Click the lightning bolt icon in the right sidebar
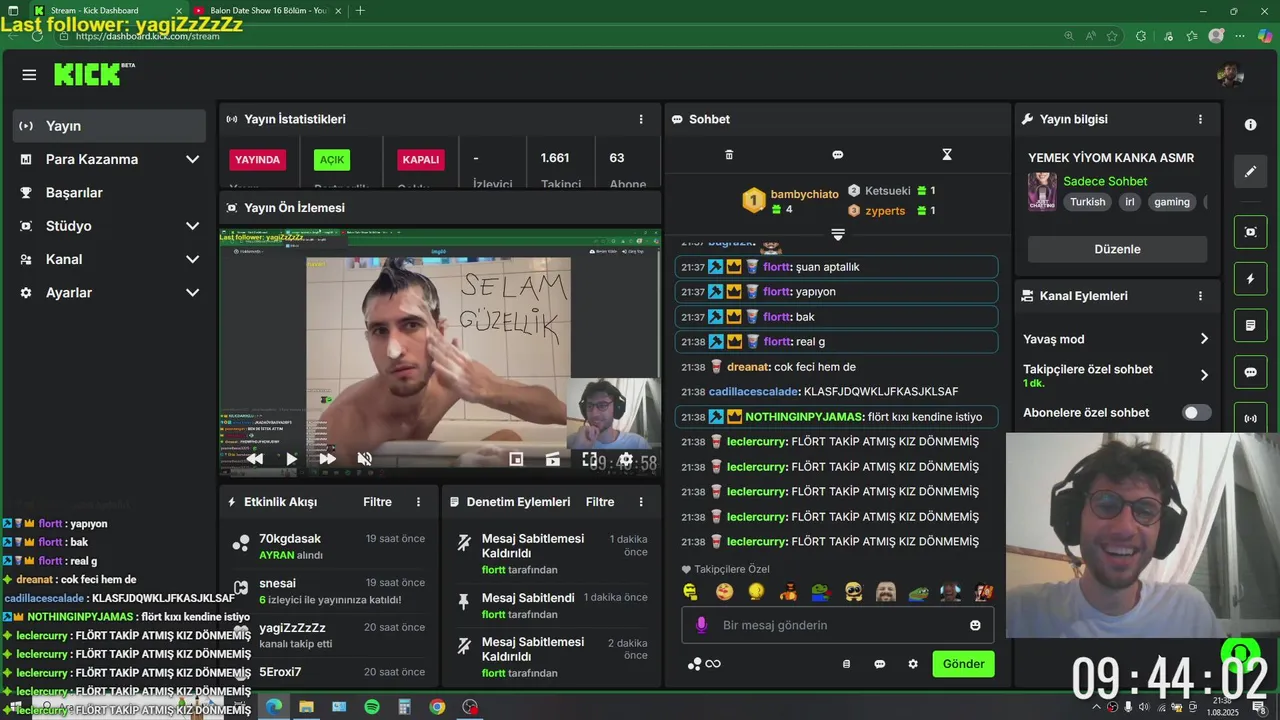Image resolution: width=1280 pixels, height=720 pixels. pos(1250,279)
